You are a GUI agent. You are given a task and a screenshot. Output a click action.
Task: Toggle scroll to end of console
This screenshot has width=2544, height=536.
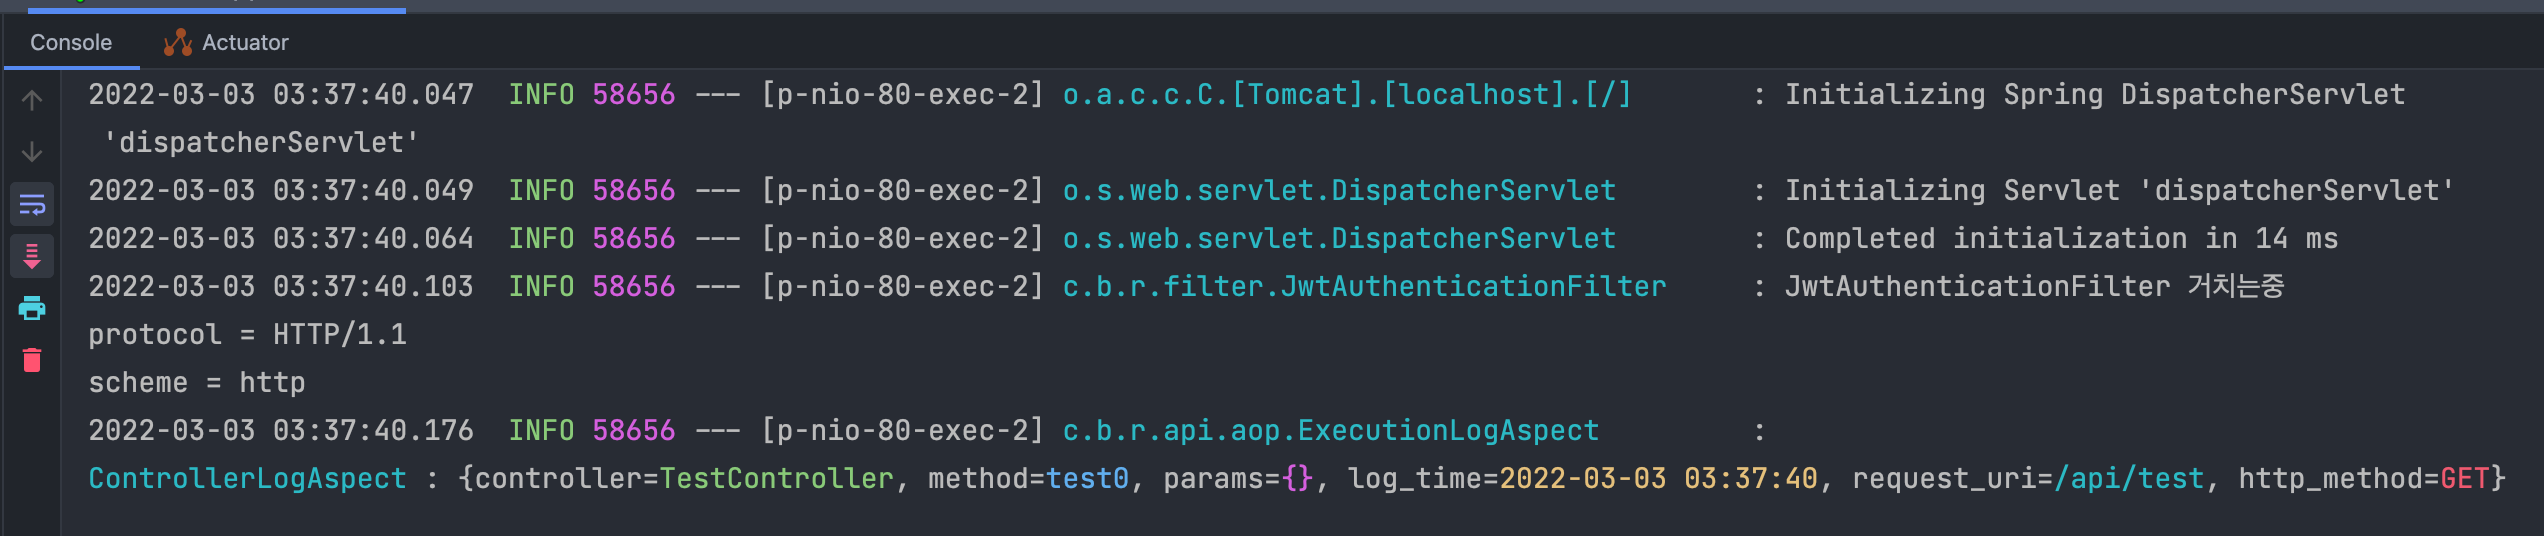tap(32, 256)
